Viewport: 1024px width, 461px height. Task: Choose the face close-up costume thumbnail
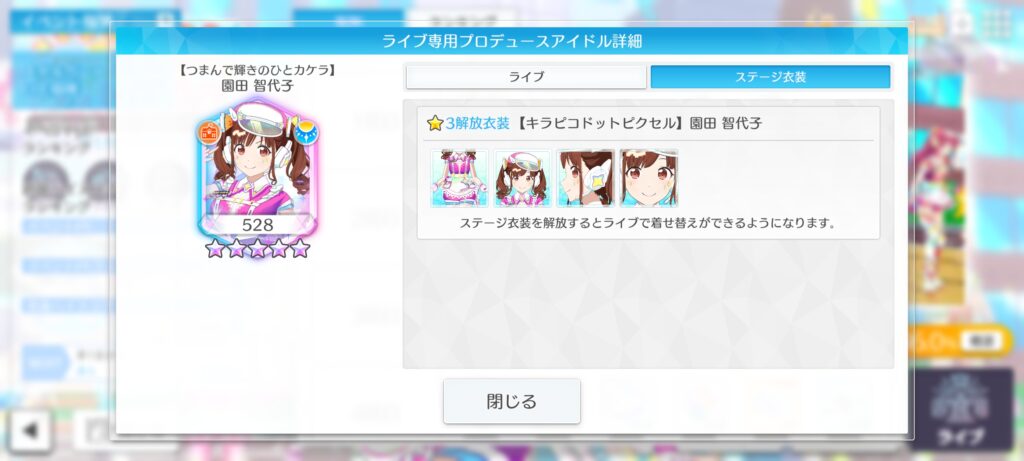pos(648,178)
